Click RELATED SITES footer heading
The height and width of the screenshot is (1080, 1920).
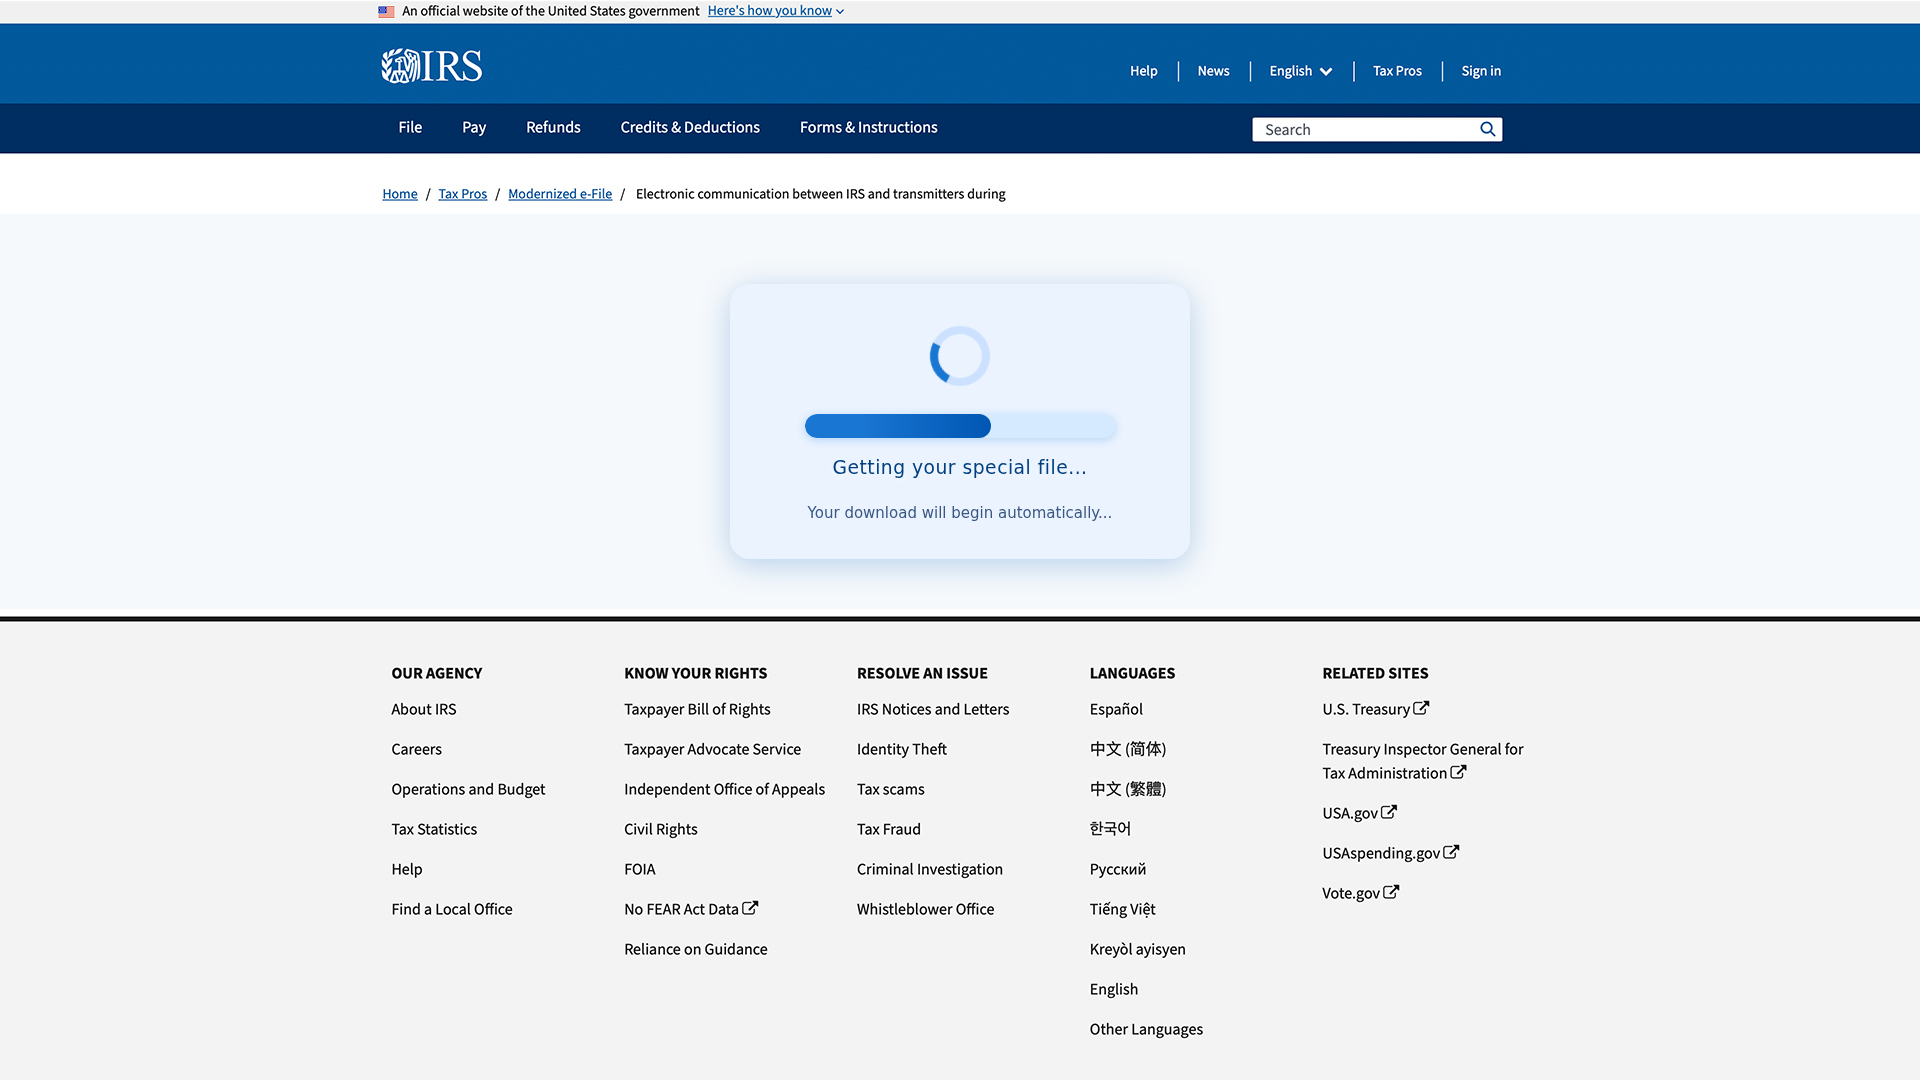[x=1375, y=673]
